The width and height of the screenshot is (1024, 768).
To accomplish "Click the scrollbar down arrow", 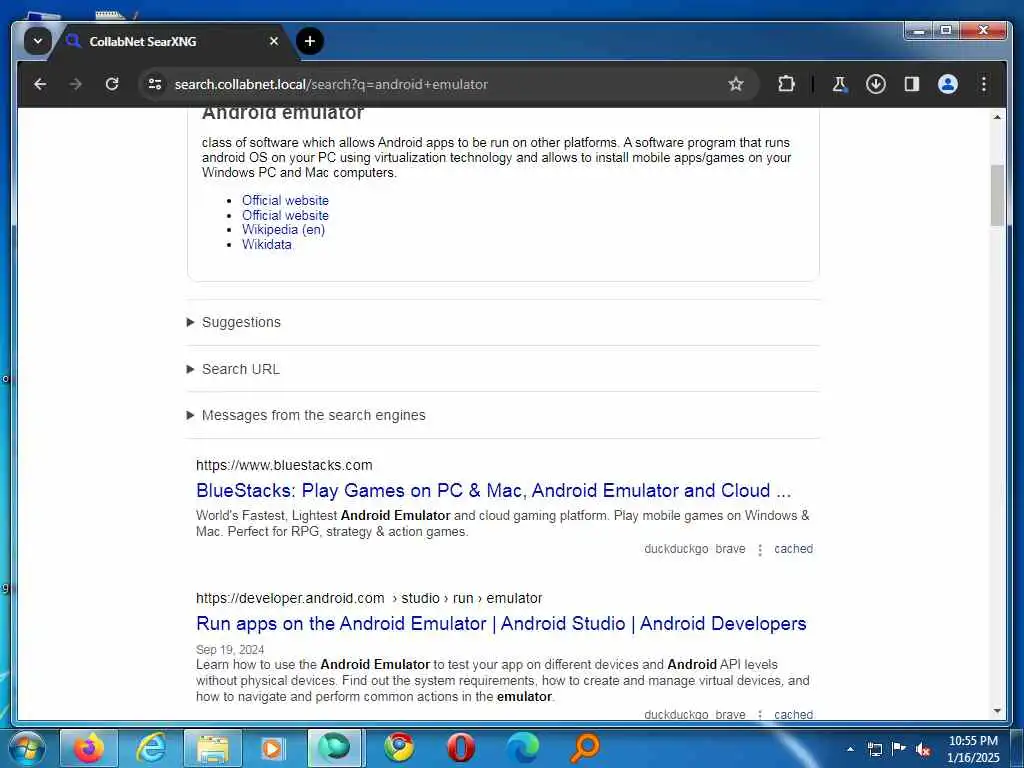I will pos(997,711).
